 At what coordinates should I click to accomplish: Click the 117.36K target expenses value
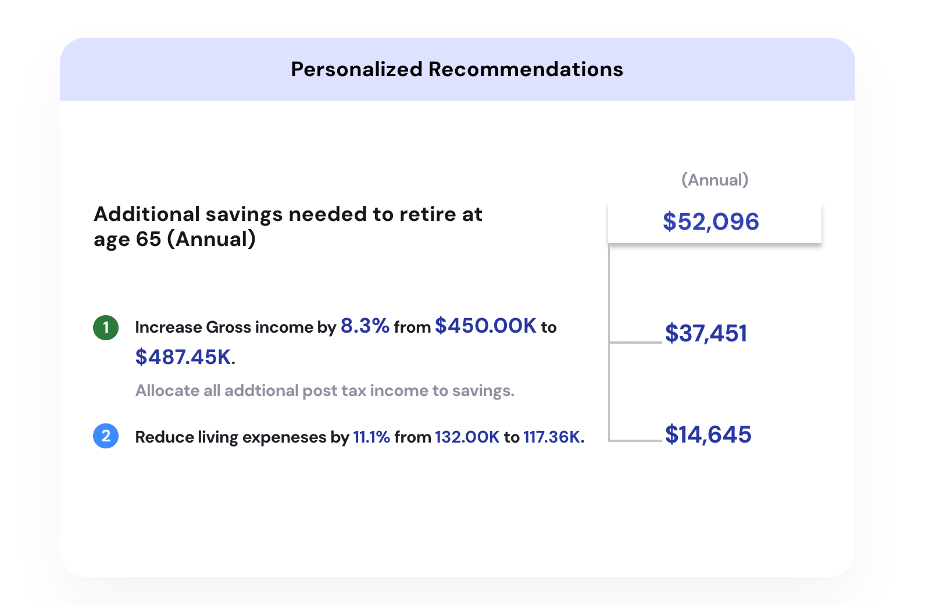pos(551,438)
